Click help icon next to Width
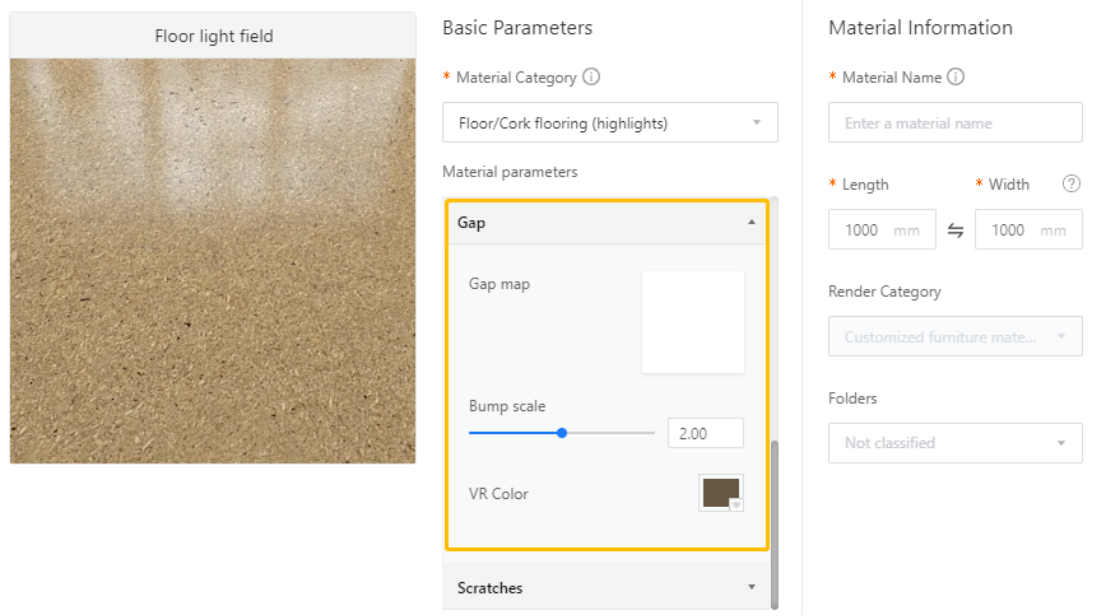Viewport: 1106px width, 616px height. (1071, 184)
